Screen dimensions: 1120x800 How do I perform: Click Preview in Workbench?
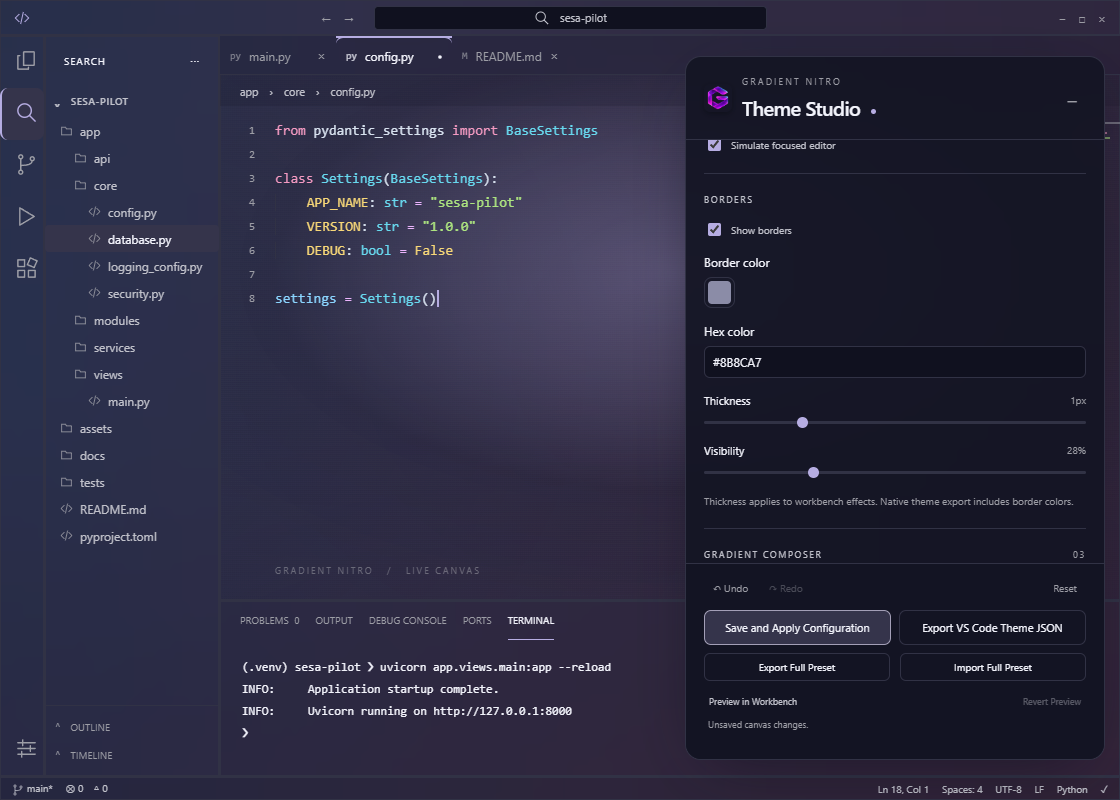pyautogui.click(x=753, y=701)
